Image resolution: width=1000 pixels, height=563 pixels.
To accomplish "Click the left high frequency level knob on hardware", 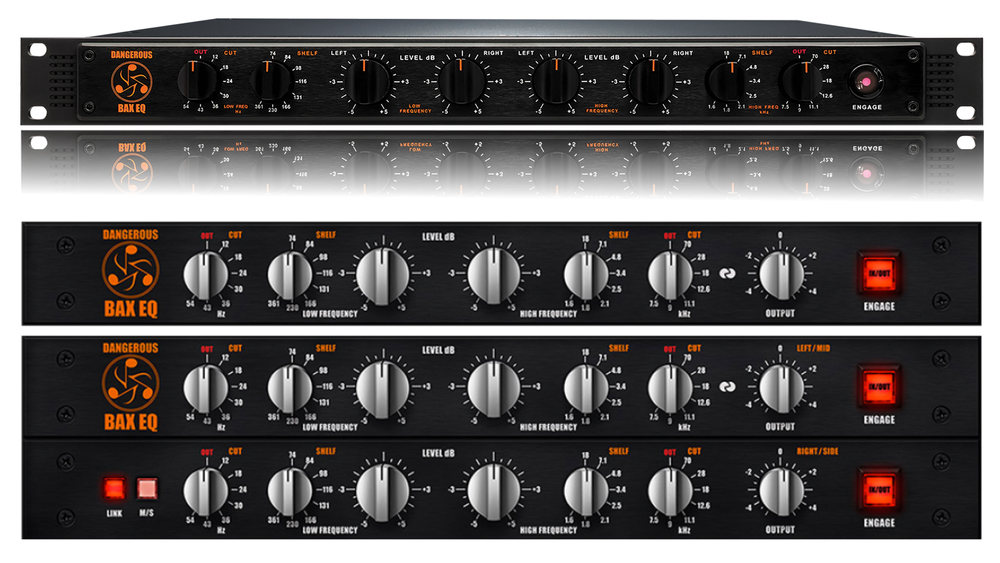I will [556, 82].
